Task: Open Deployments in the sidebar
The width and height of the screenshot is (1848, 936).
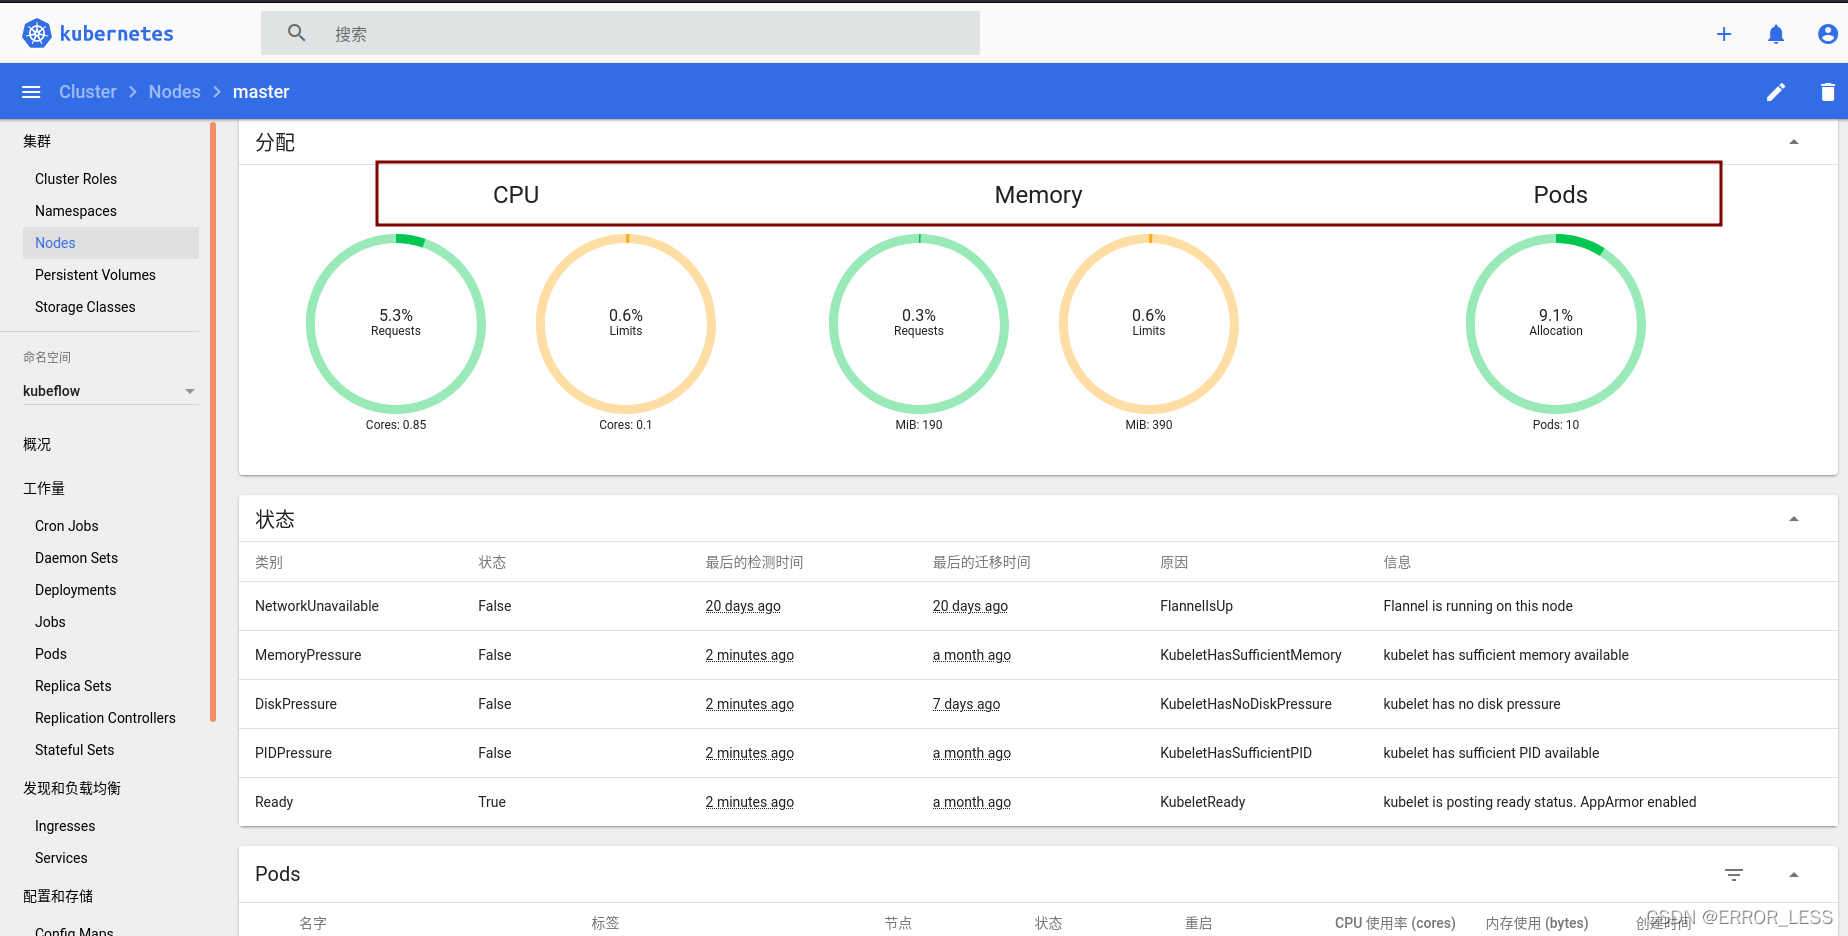Action: pos(75,590)
